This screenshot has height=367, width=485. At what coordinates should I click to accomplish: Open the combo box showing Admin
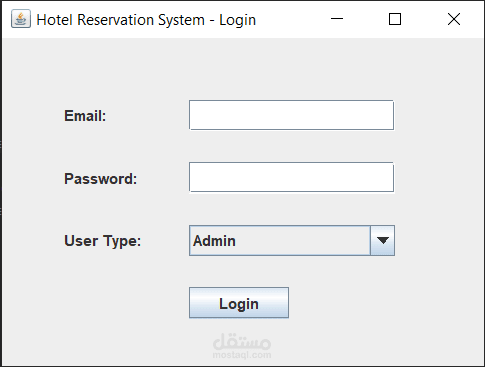(x=292, y=240)
